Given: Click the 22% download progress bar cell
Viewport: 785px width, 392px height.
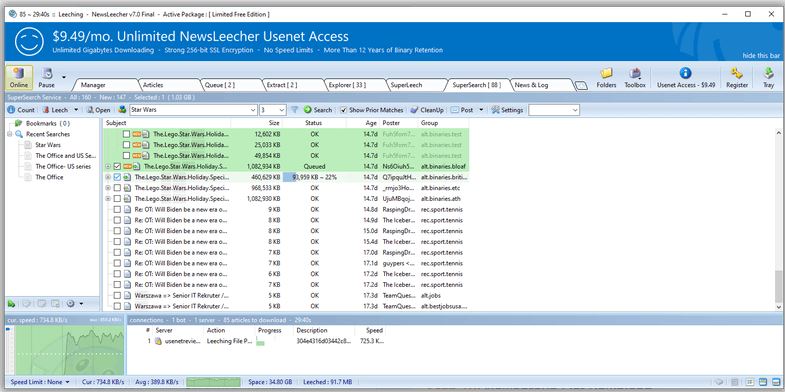Looking at the screenshot, I should 314,177.
